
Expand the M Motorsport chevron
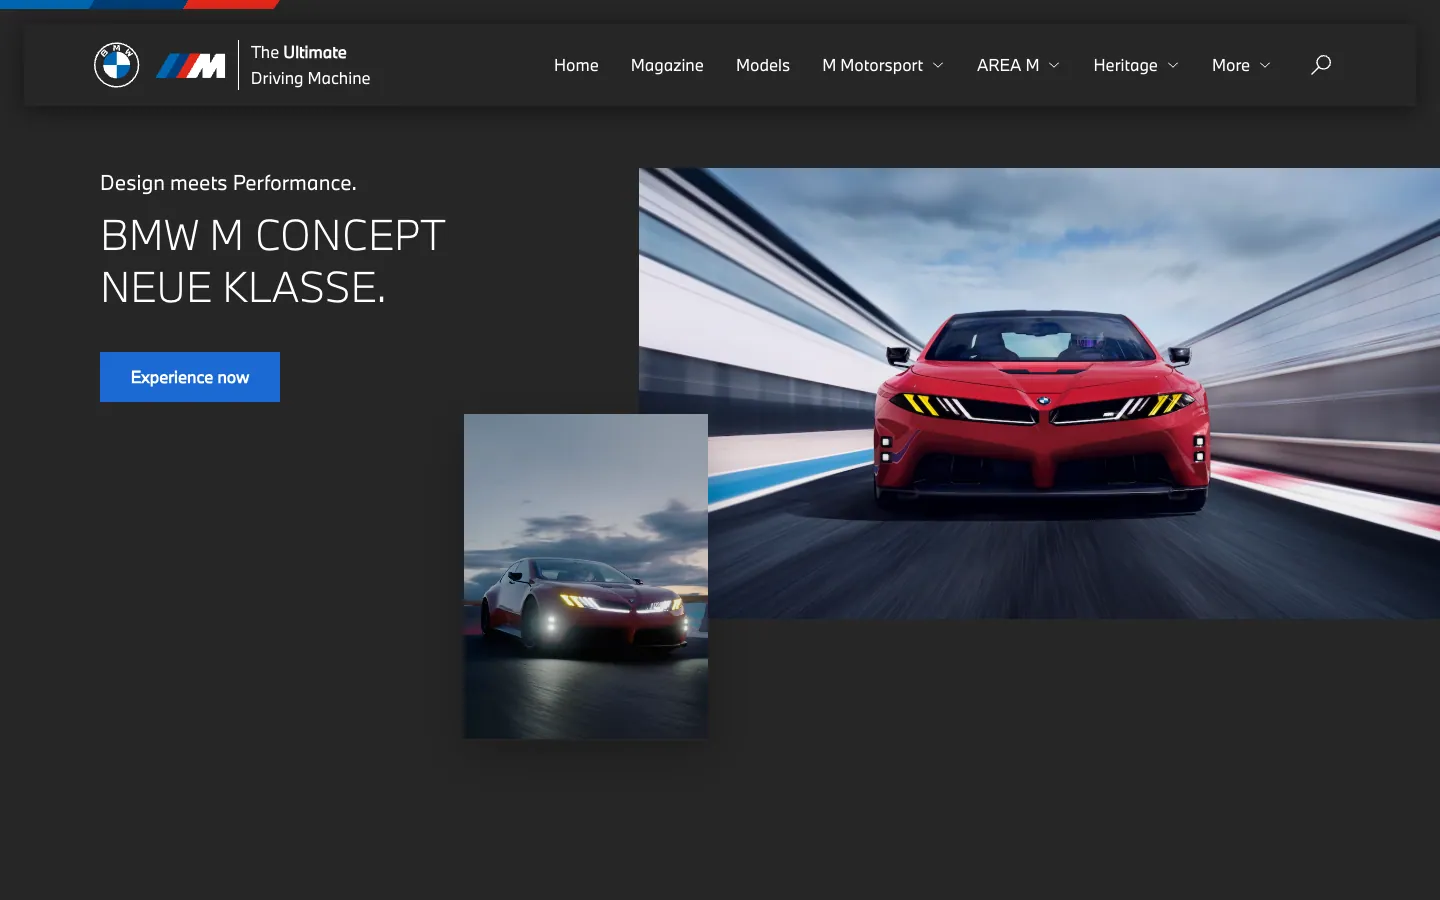[938, 65]
